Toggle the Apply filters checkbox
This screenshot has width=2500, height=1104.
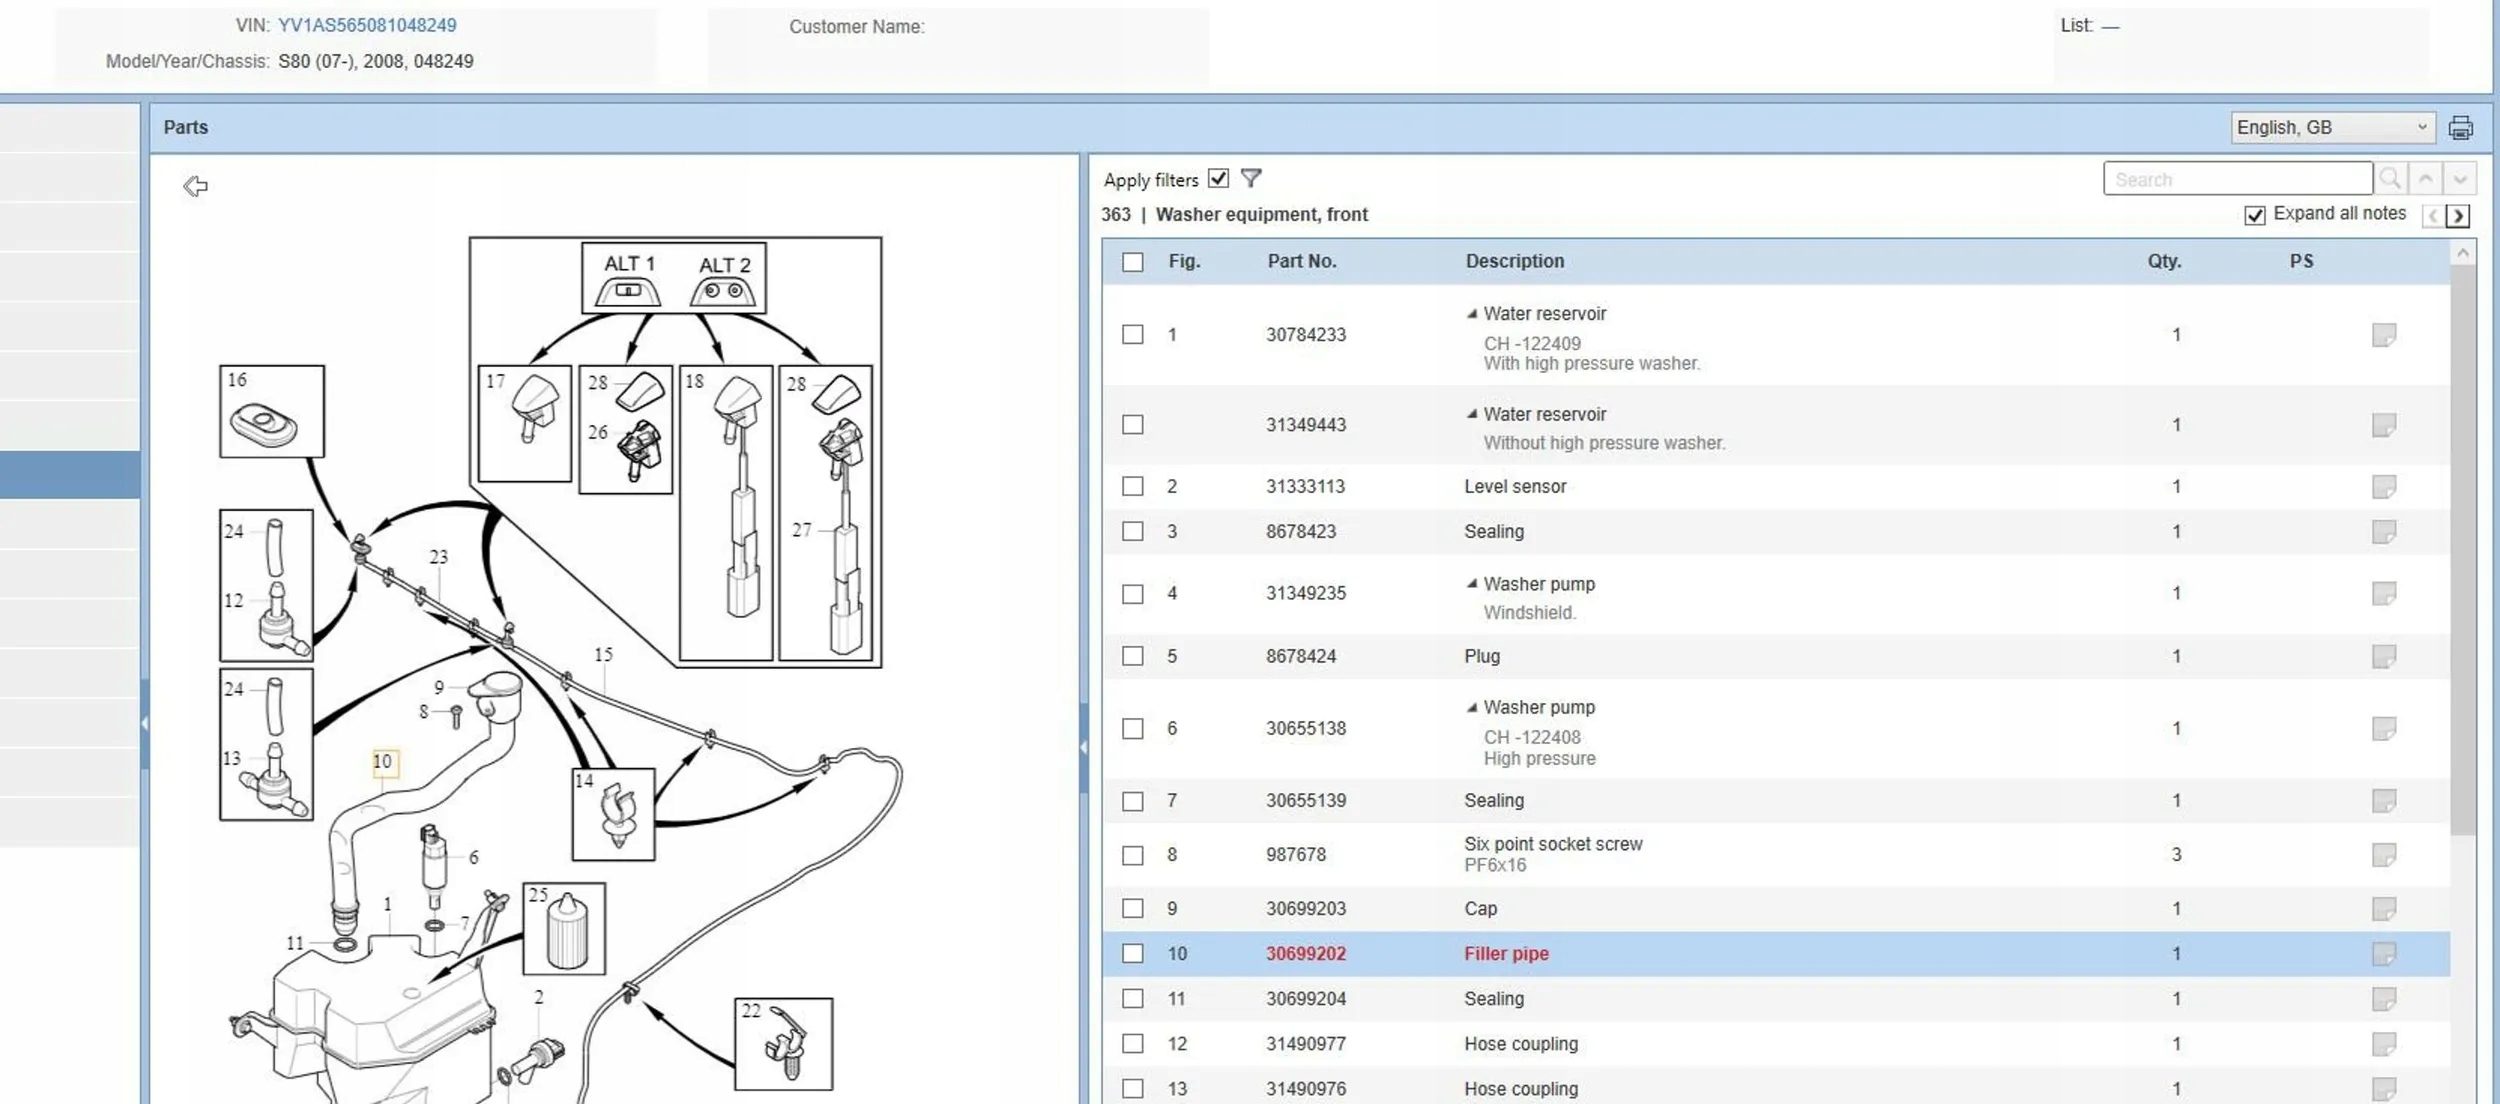(1218, 179)
